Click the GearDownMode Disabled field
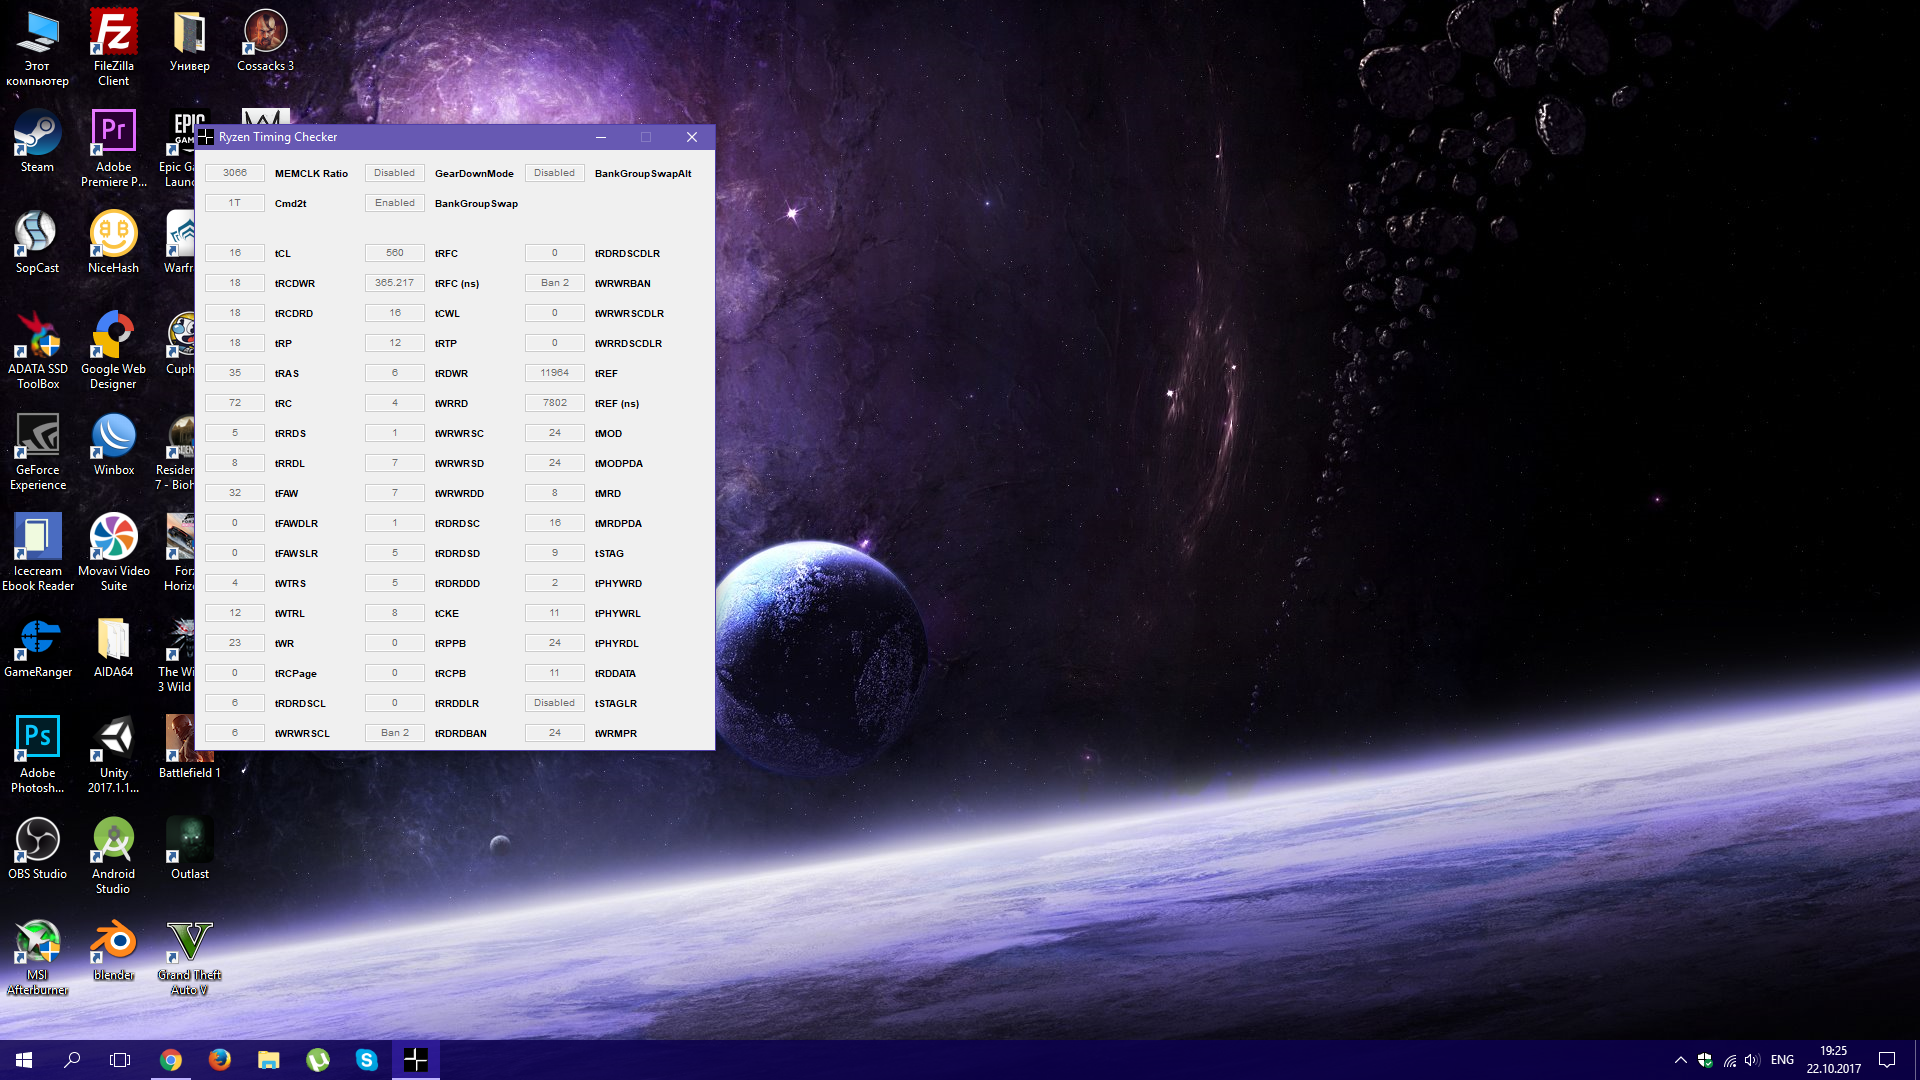The width and height of the screenshot is (1920, 1080). [395, 173]
